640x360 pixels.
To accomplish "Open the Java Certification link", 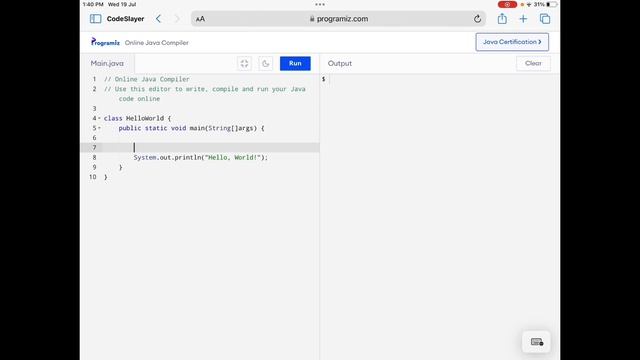I will point(512,42).
